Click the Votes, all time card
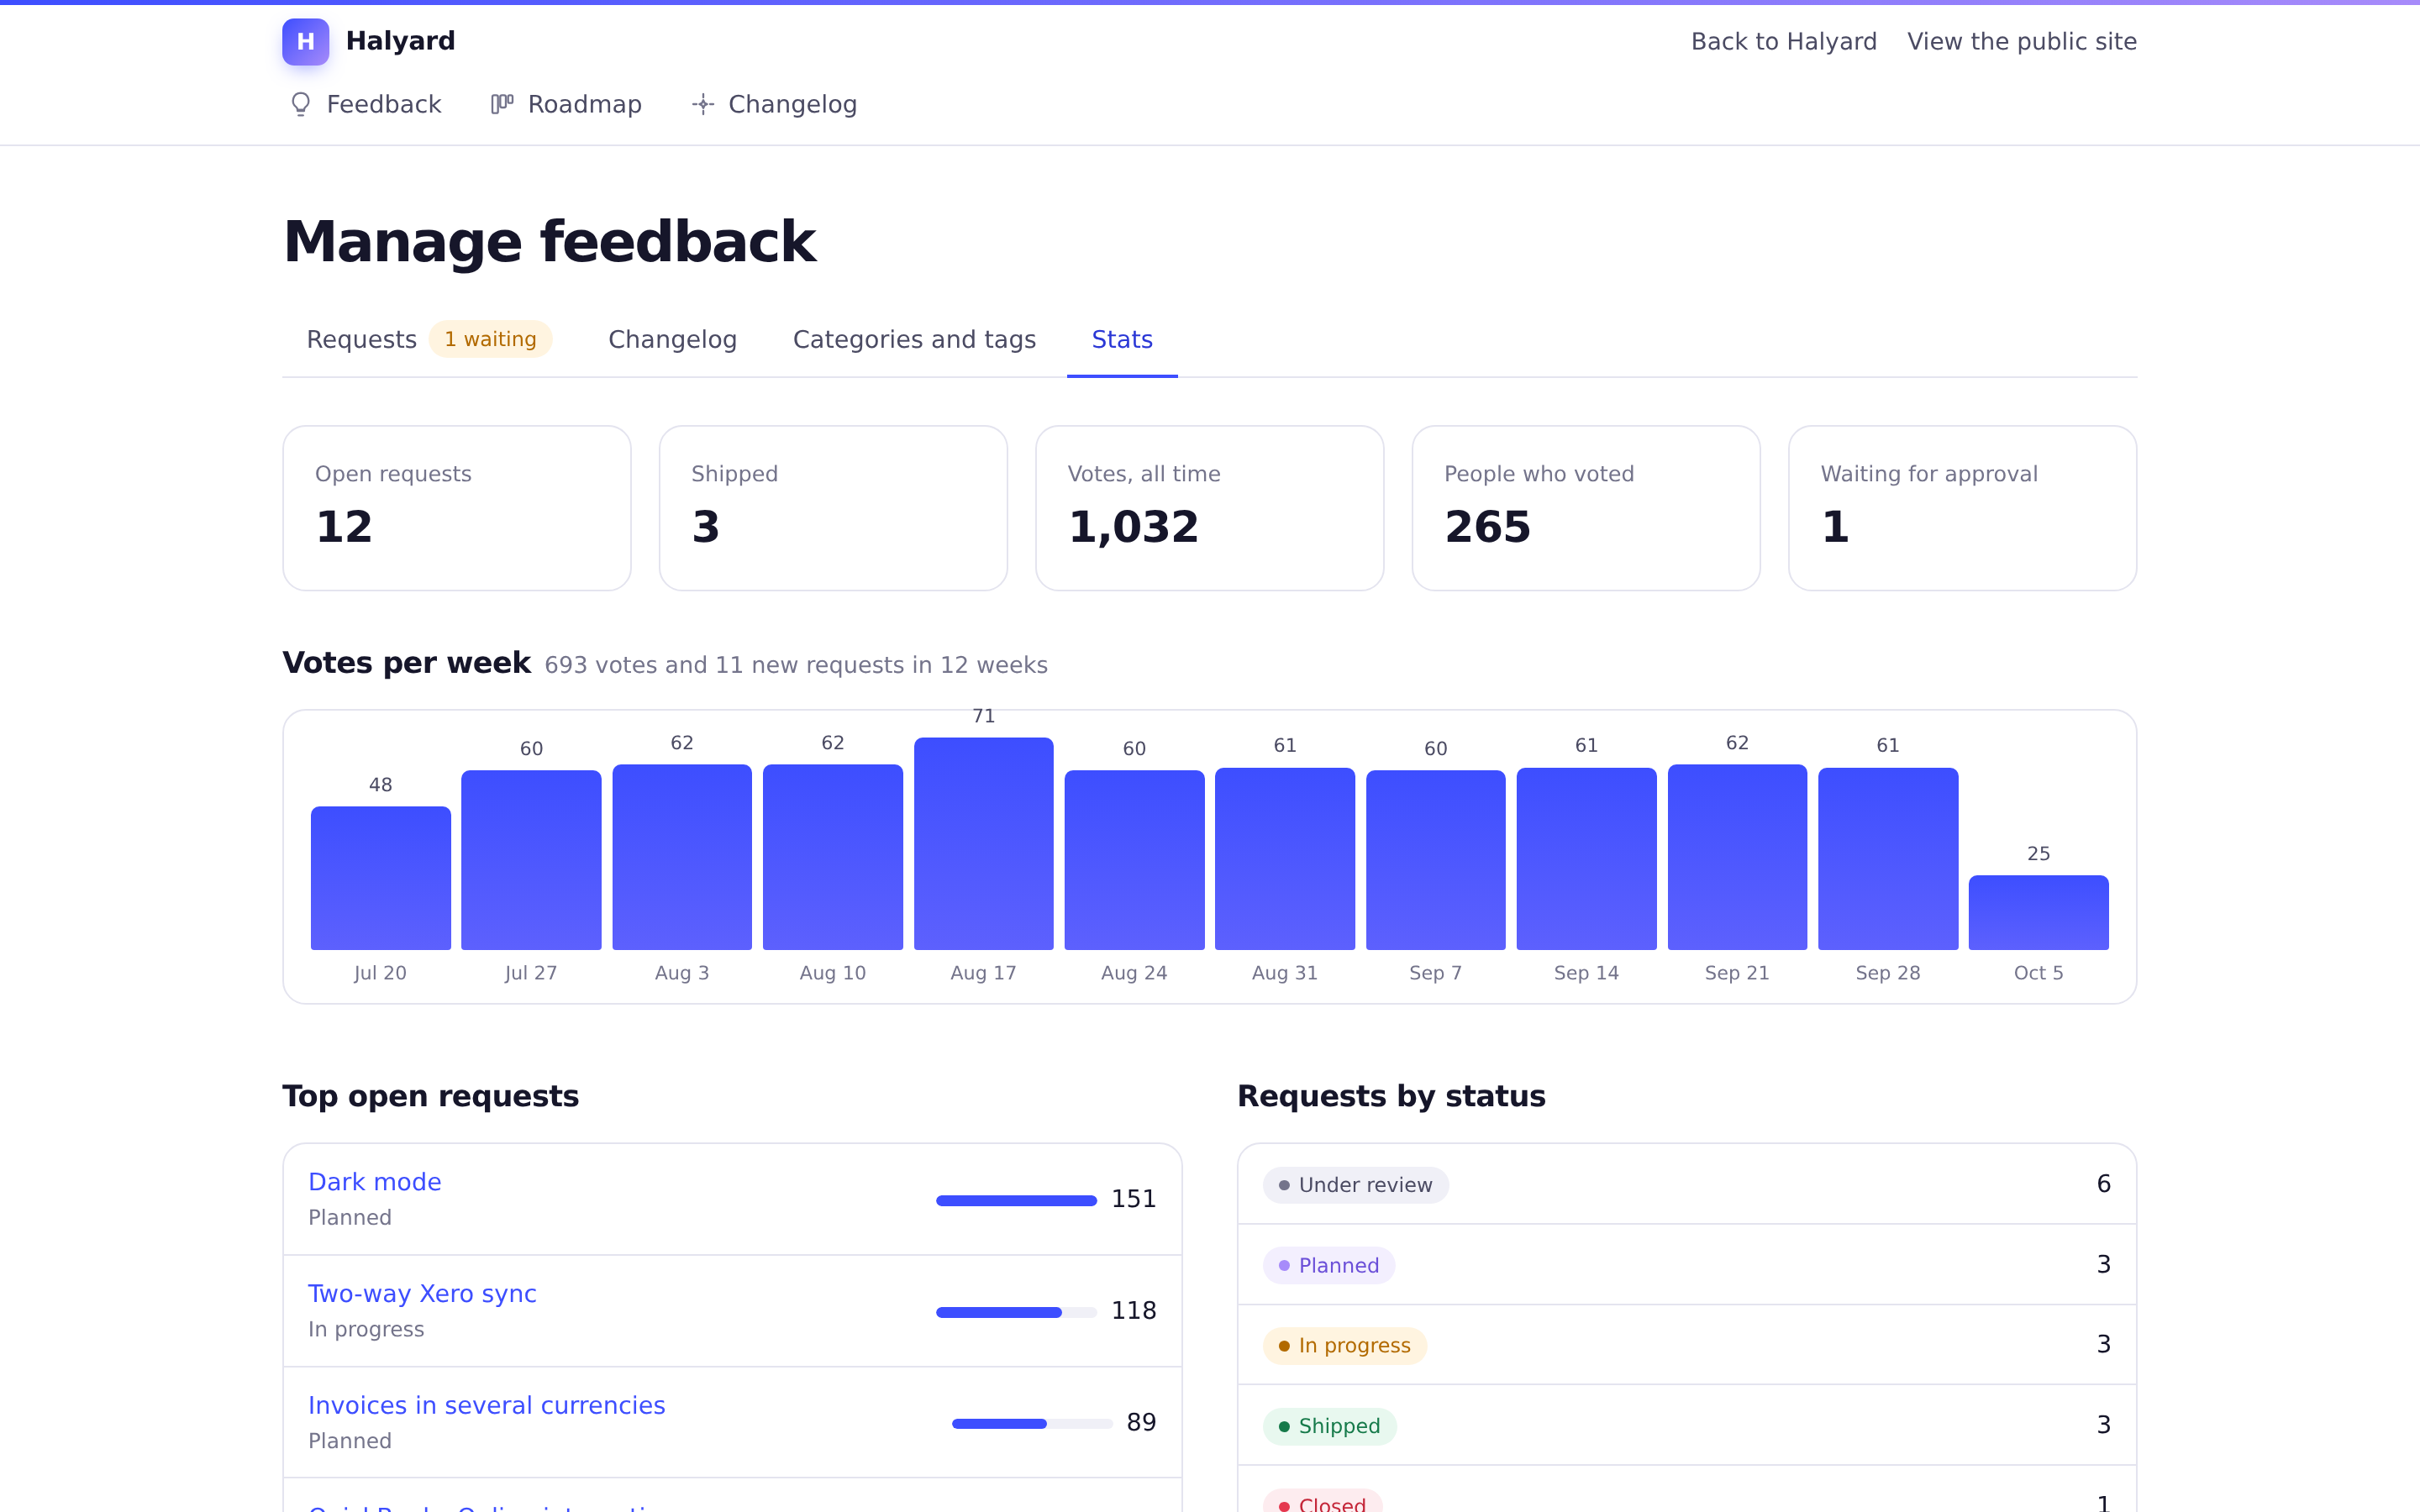The image size is (2420, 1512). tap(1210, 508)
